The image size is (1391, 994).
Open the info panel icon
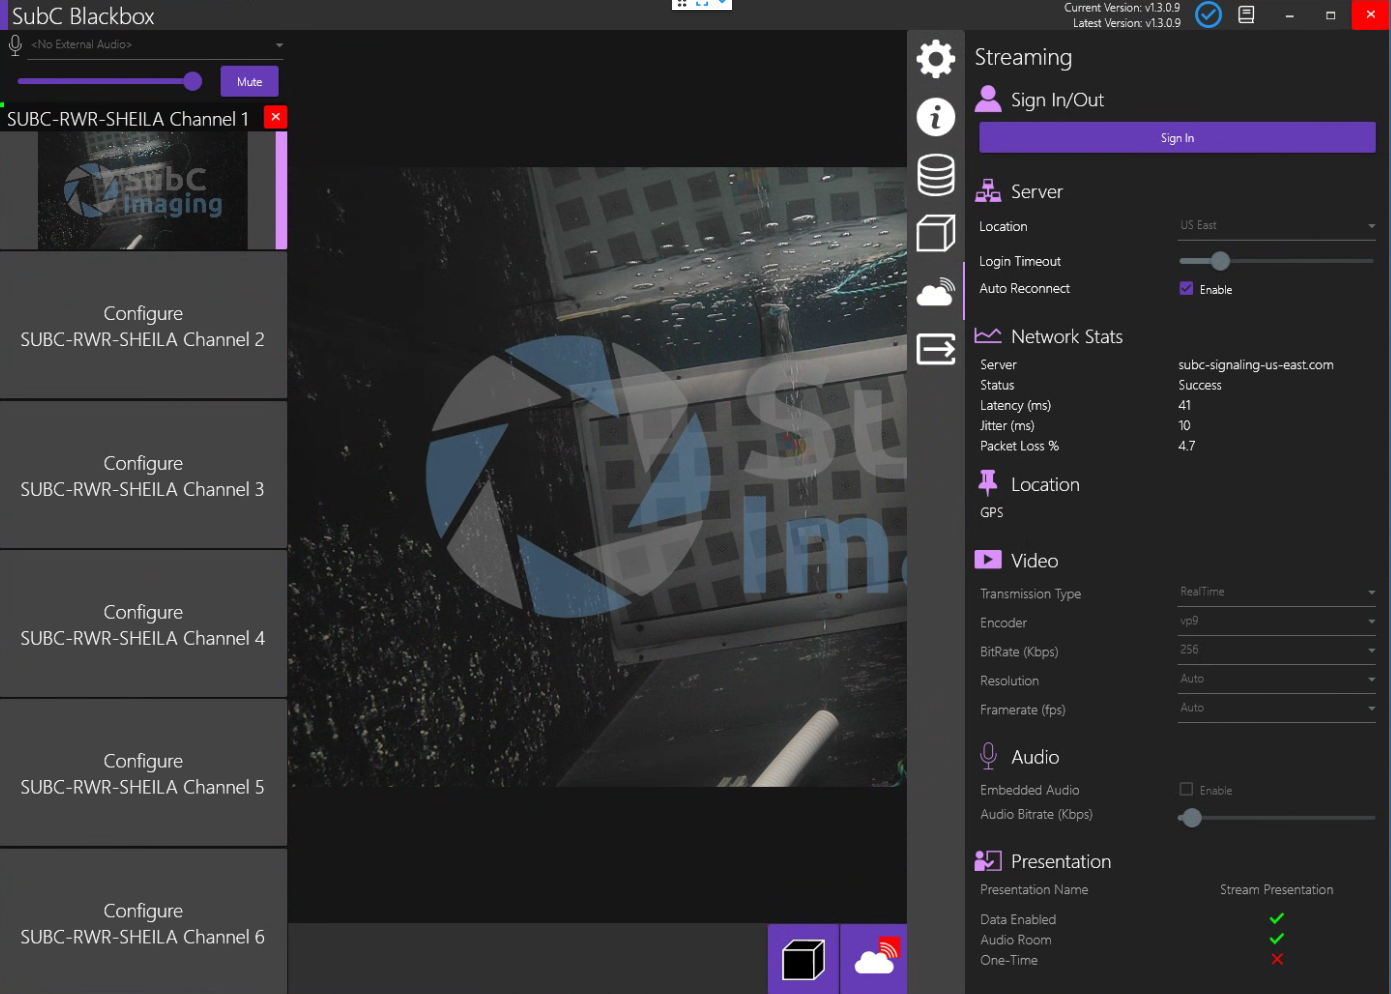click(935, 117)
